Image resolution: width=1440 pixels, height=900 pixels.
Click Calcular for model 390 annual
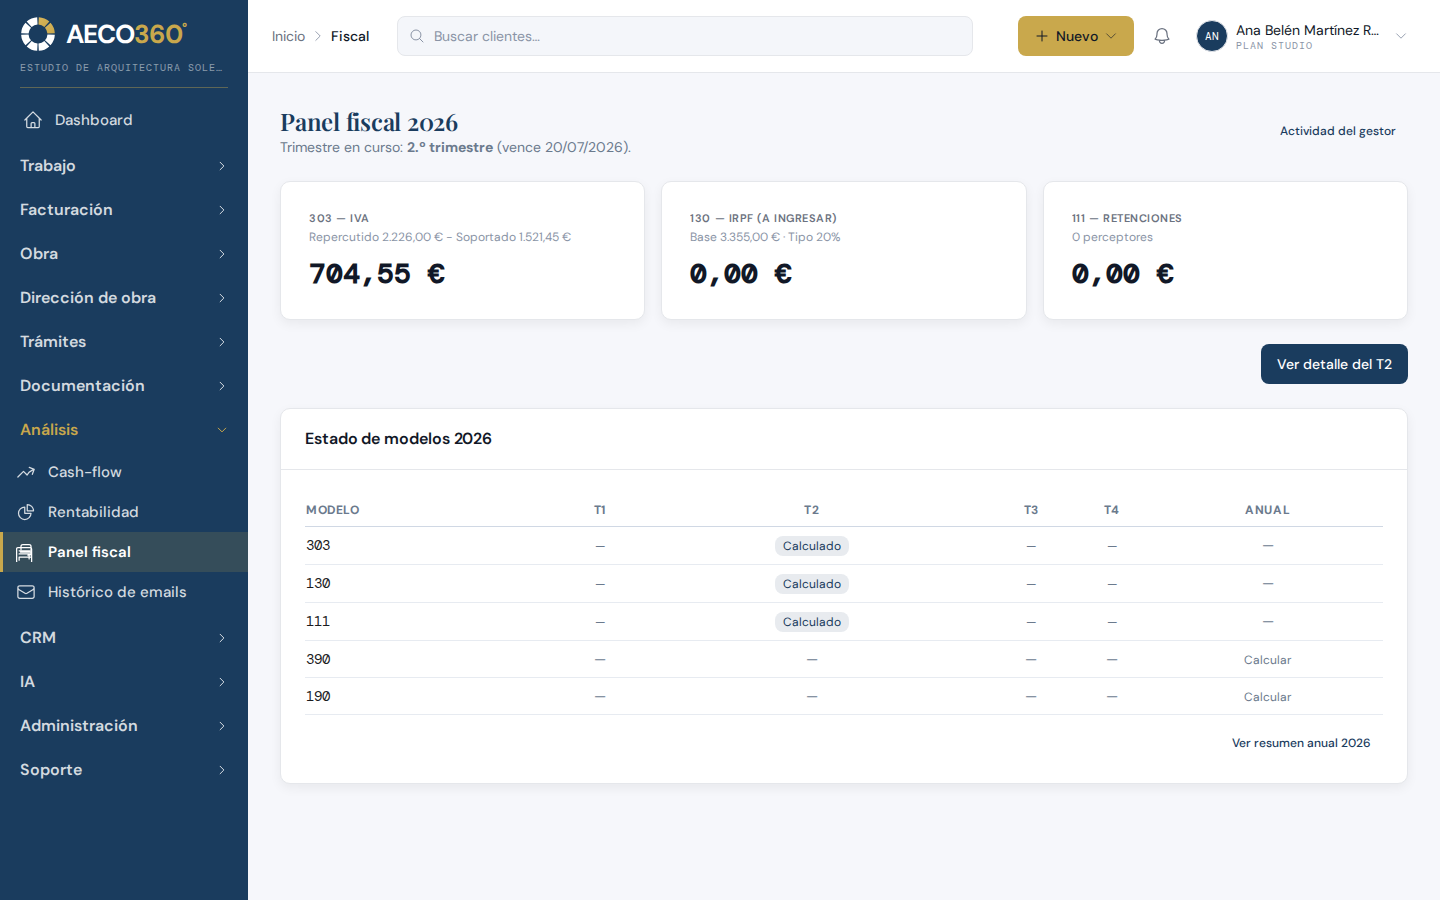pyautogui.click(x=1267, y=660)
